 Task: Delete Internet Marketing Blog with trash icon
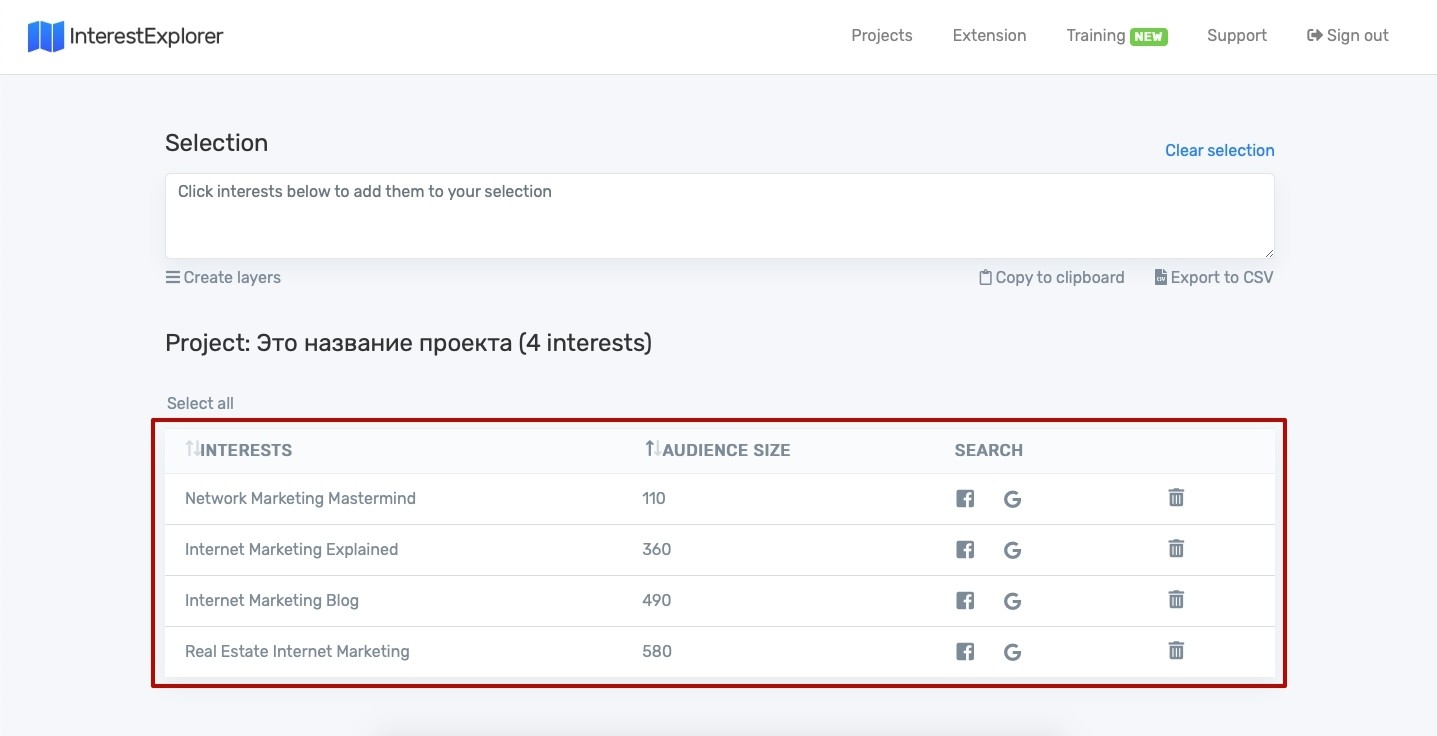tap(1176, 599)
